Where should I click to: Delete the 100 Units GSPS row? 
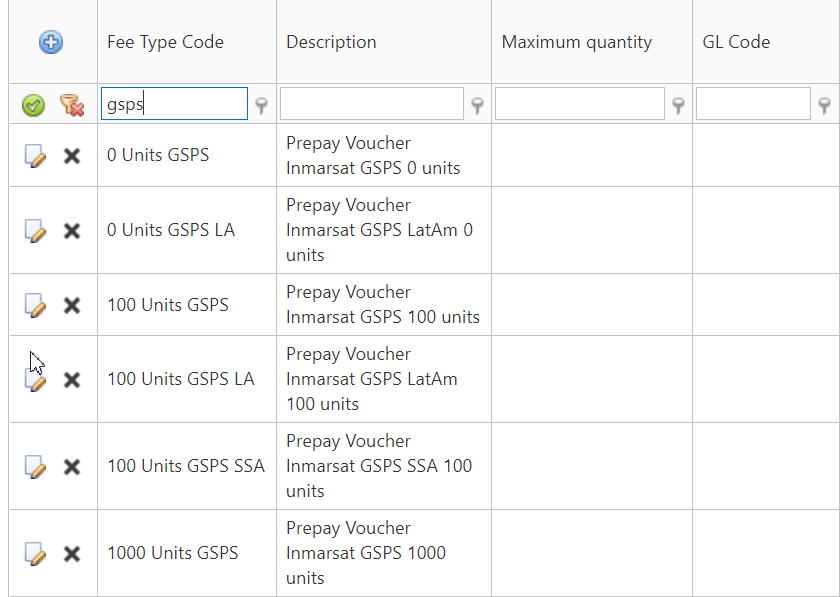tap(72, 305)
